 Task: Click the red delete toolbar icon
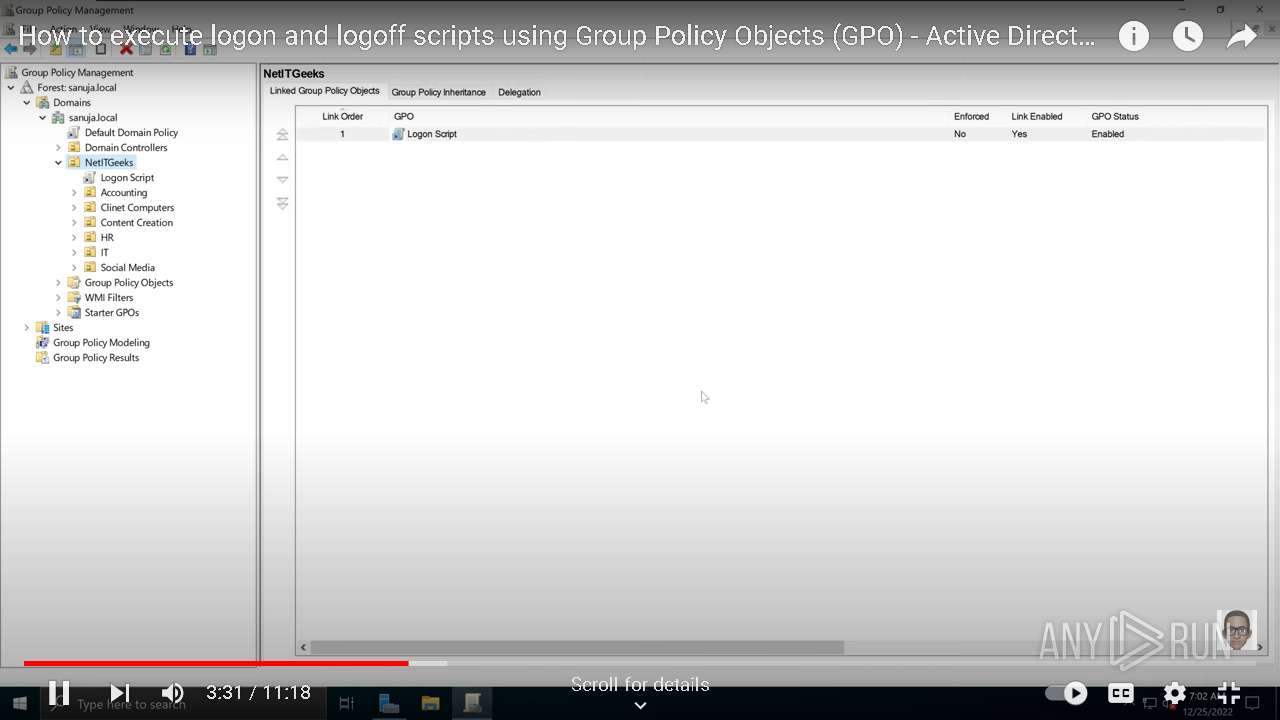click(126, 48)
